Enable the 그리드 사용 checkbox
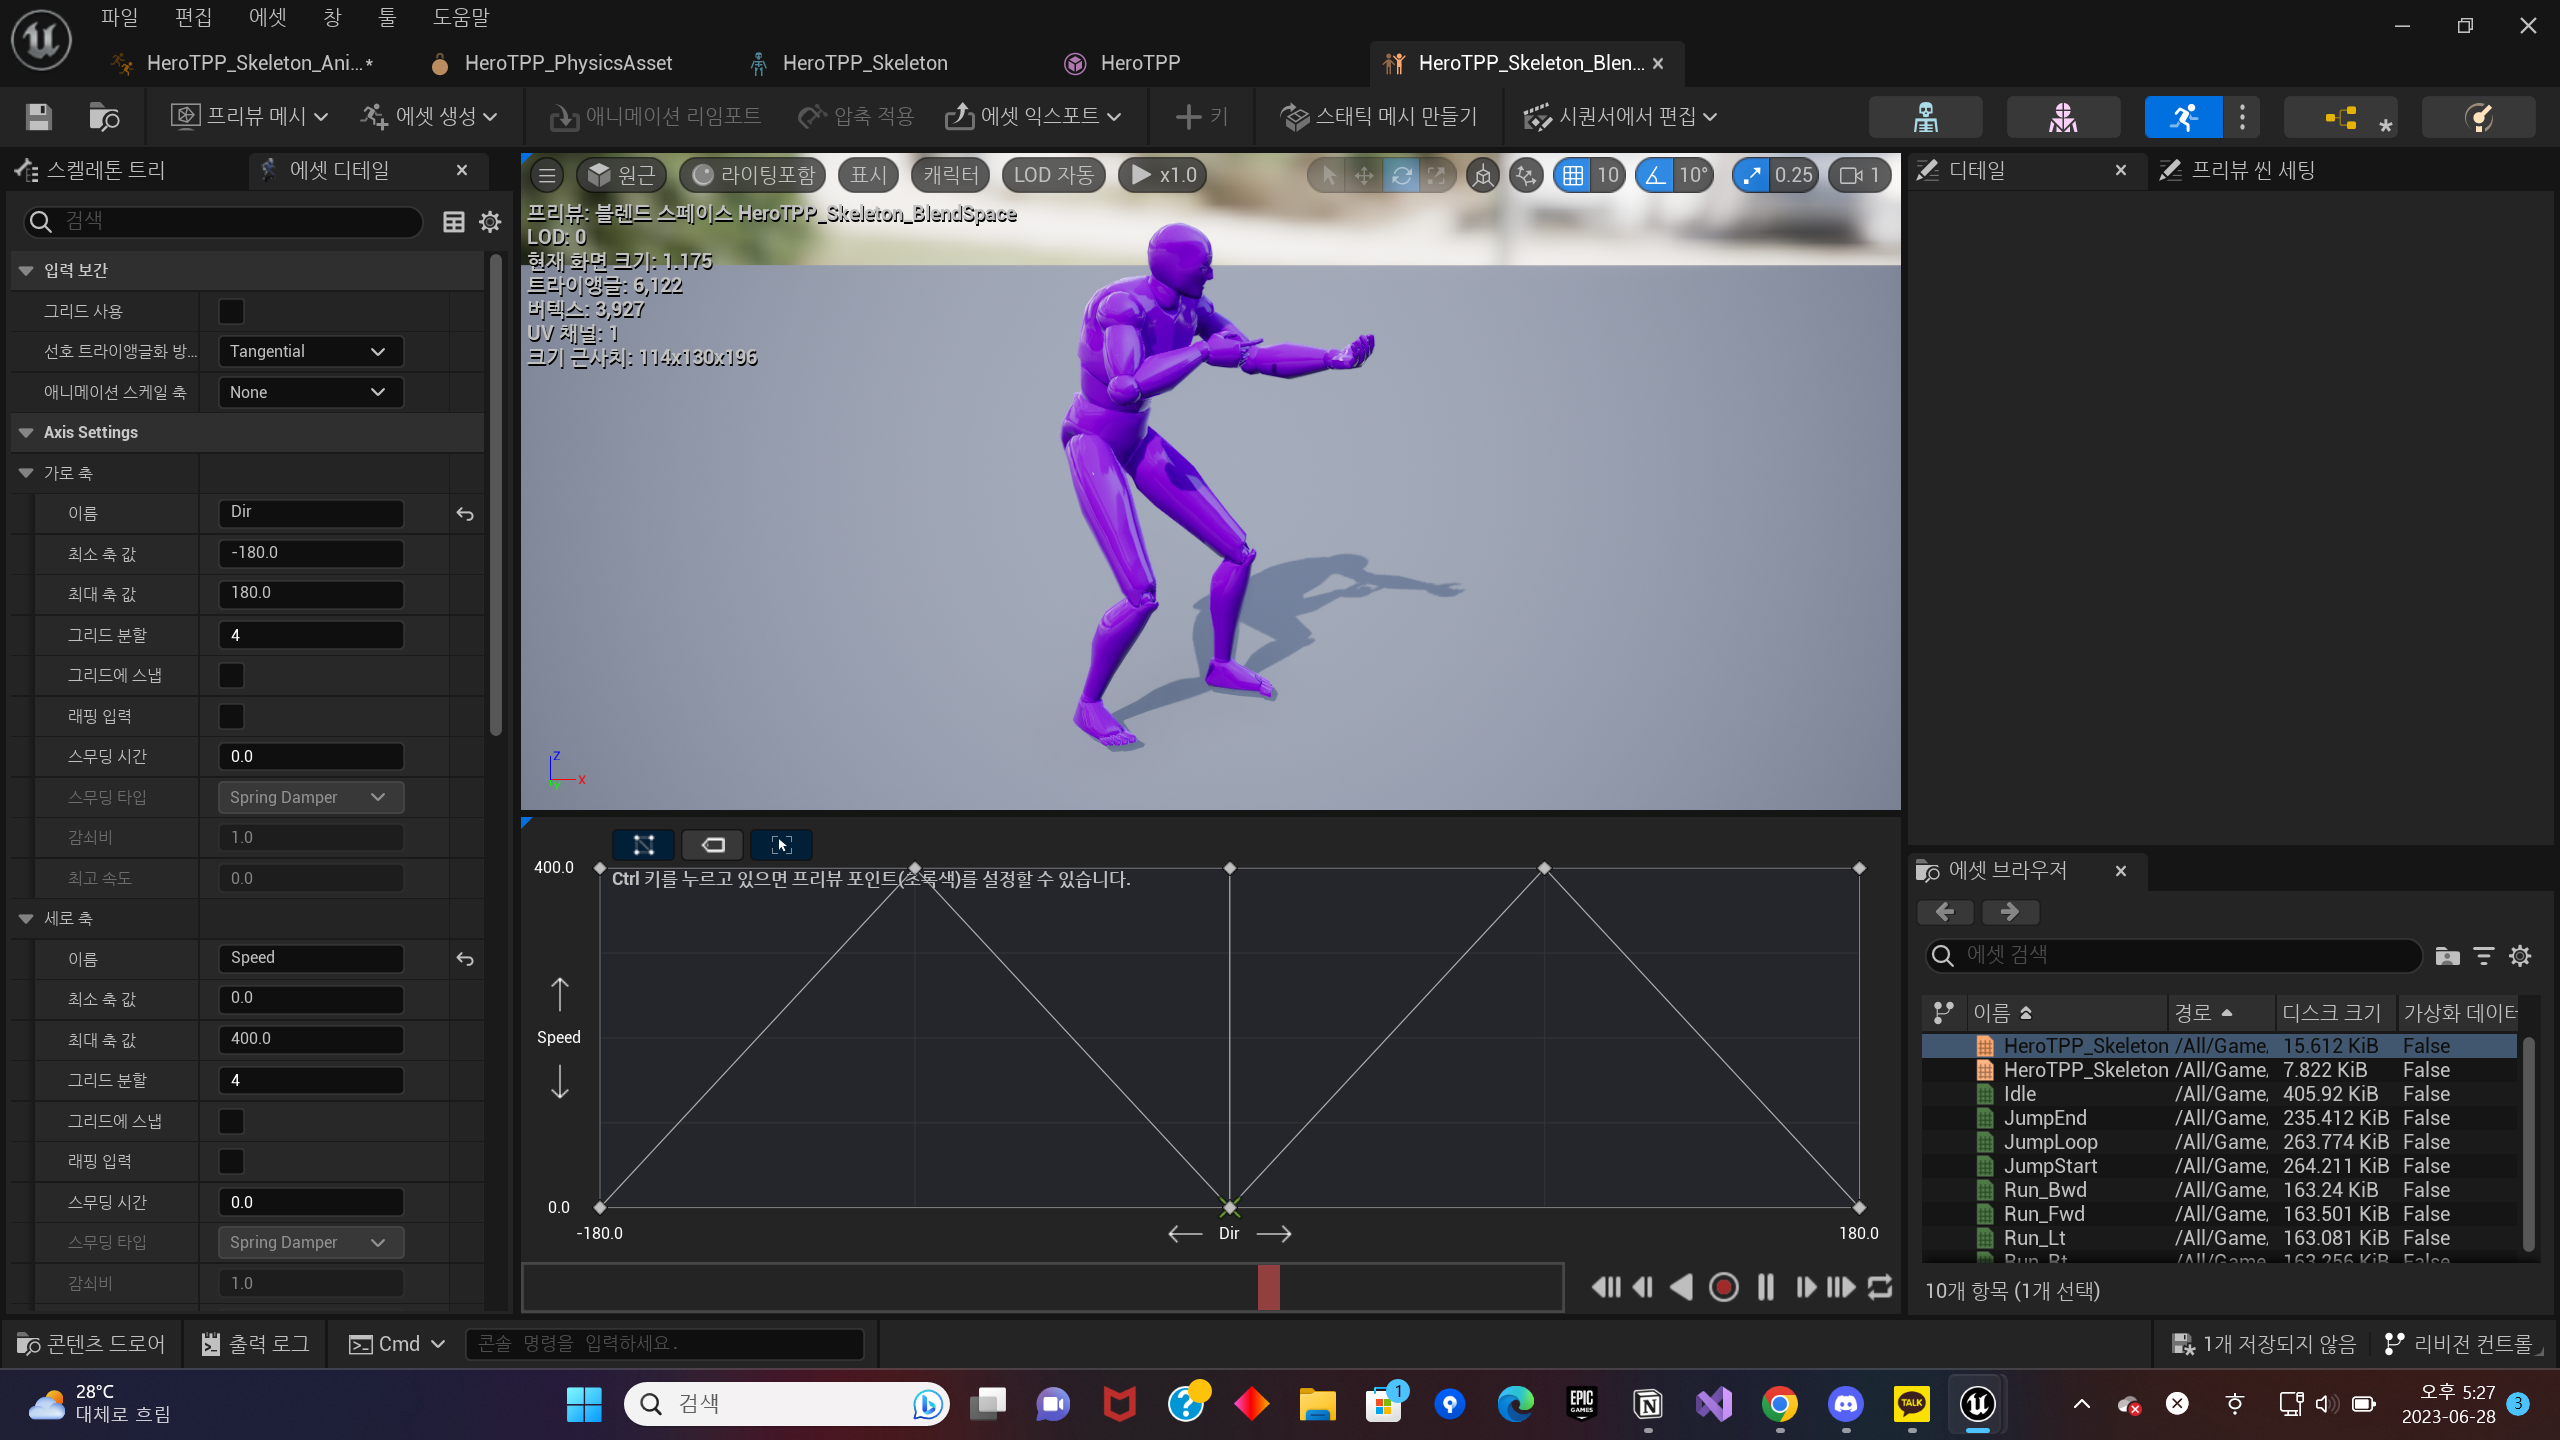This screenshot has width=2560, height=1440. tap(231, 311)
